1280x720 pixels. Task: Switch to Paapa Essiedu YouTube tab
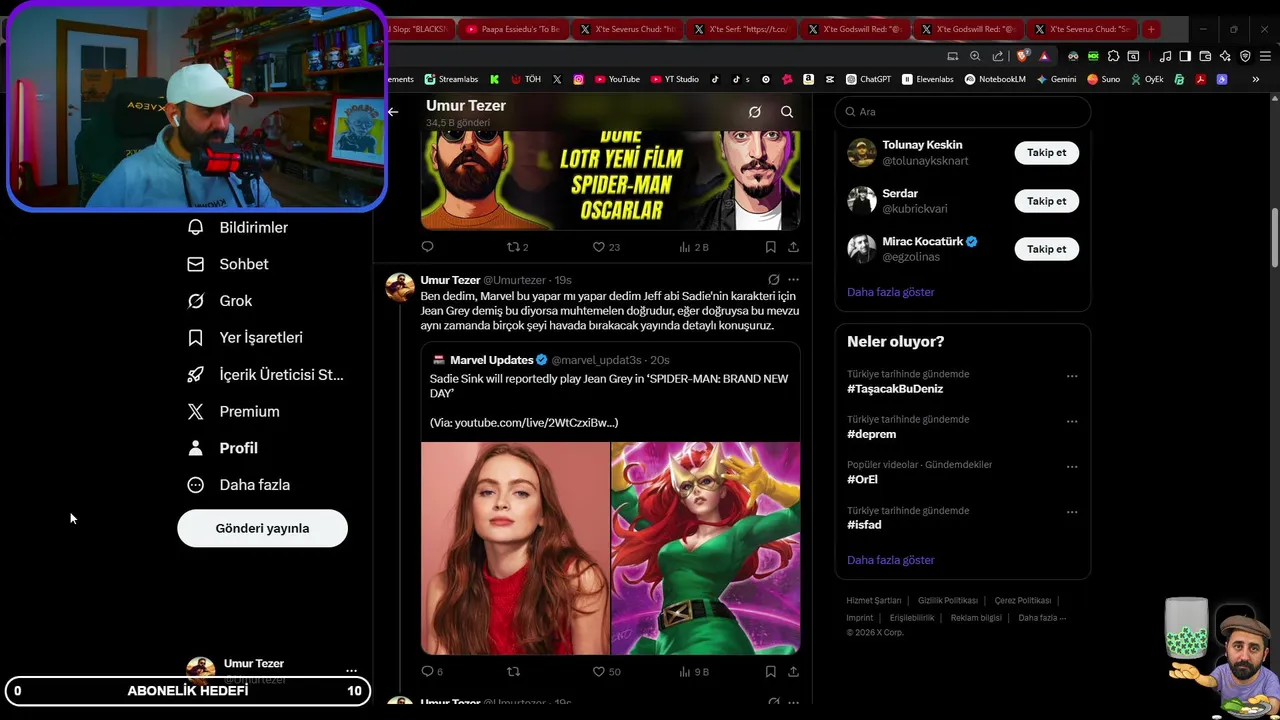[515, 29]
